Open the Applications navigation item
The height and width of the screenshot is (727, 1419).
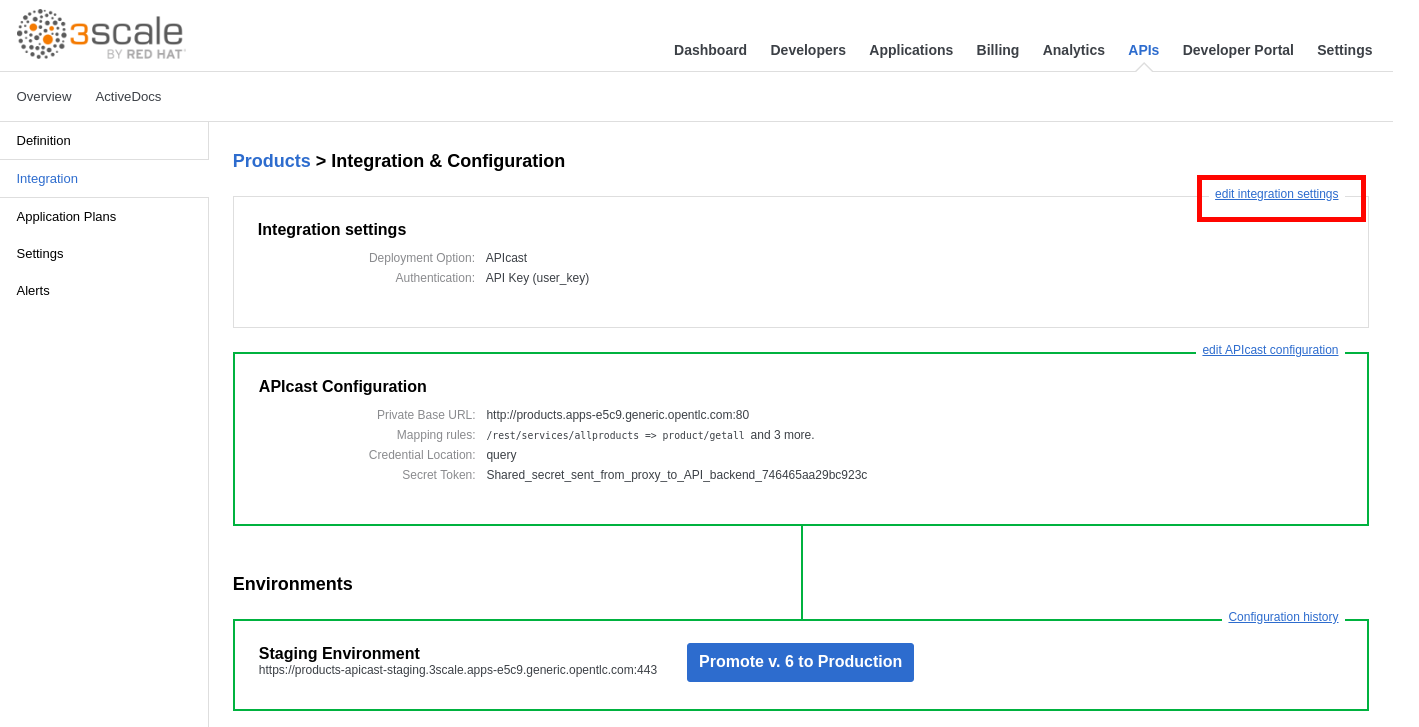911,50
